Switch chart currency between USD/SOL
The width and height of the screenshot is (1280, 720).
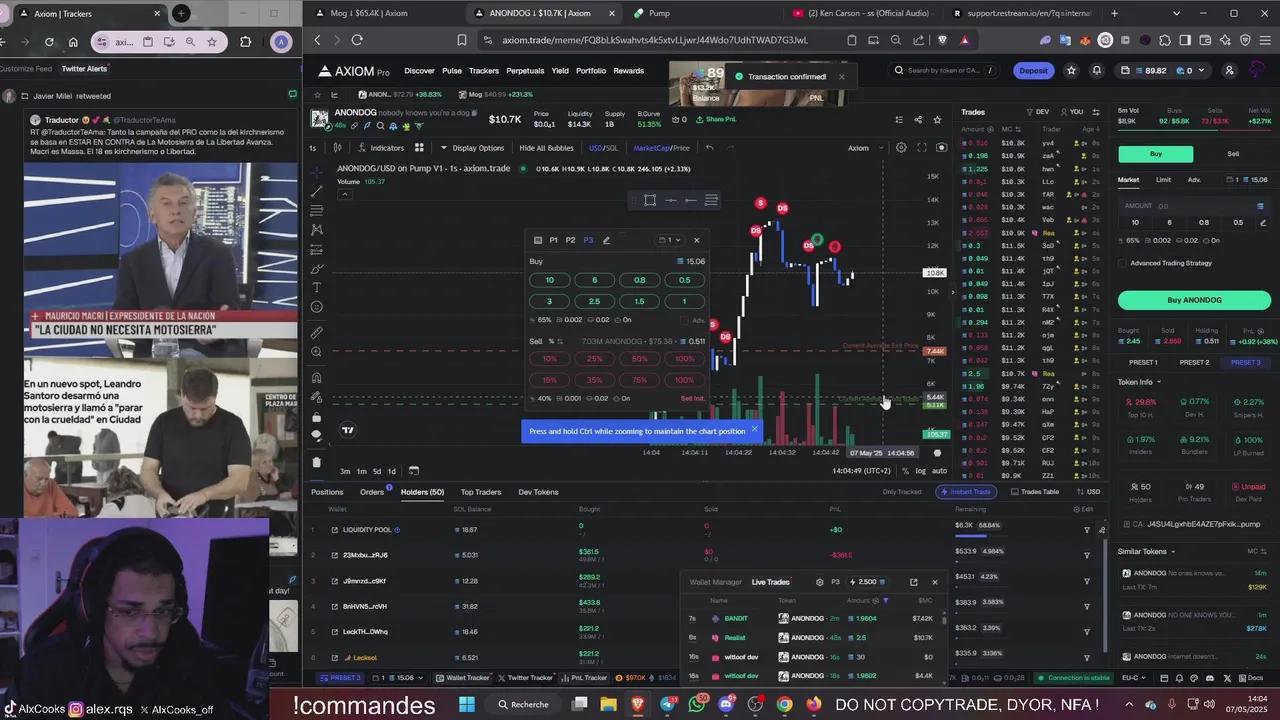click(603, 148)
